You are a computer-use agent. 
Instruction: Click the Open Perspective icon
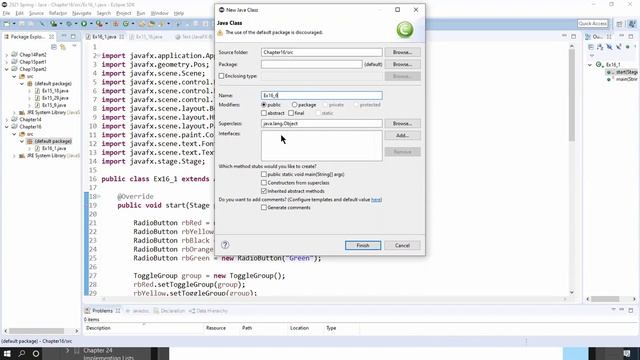click(x=619, y=24)
